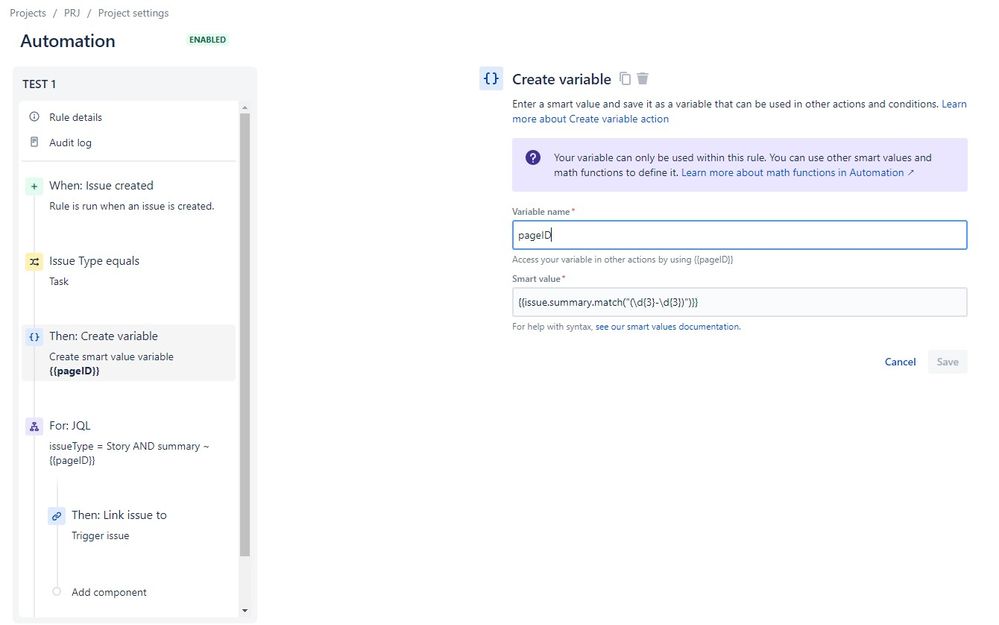Save the Create variable action

(x=946, y=362)
